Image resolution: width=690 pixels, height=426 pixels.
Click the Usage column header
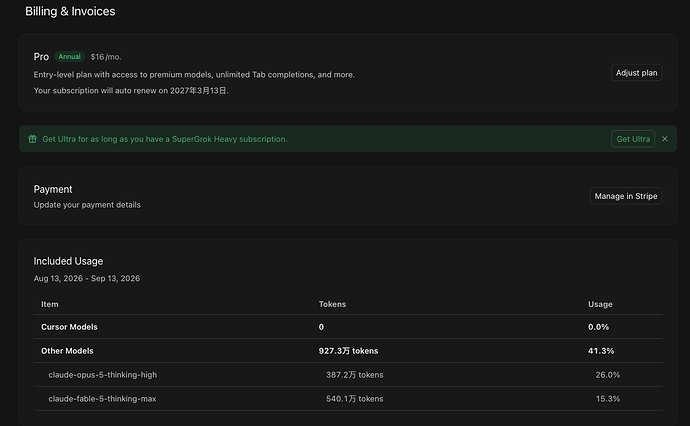point(600,304)
